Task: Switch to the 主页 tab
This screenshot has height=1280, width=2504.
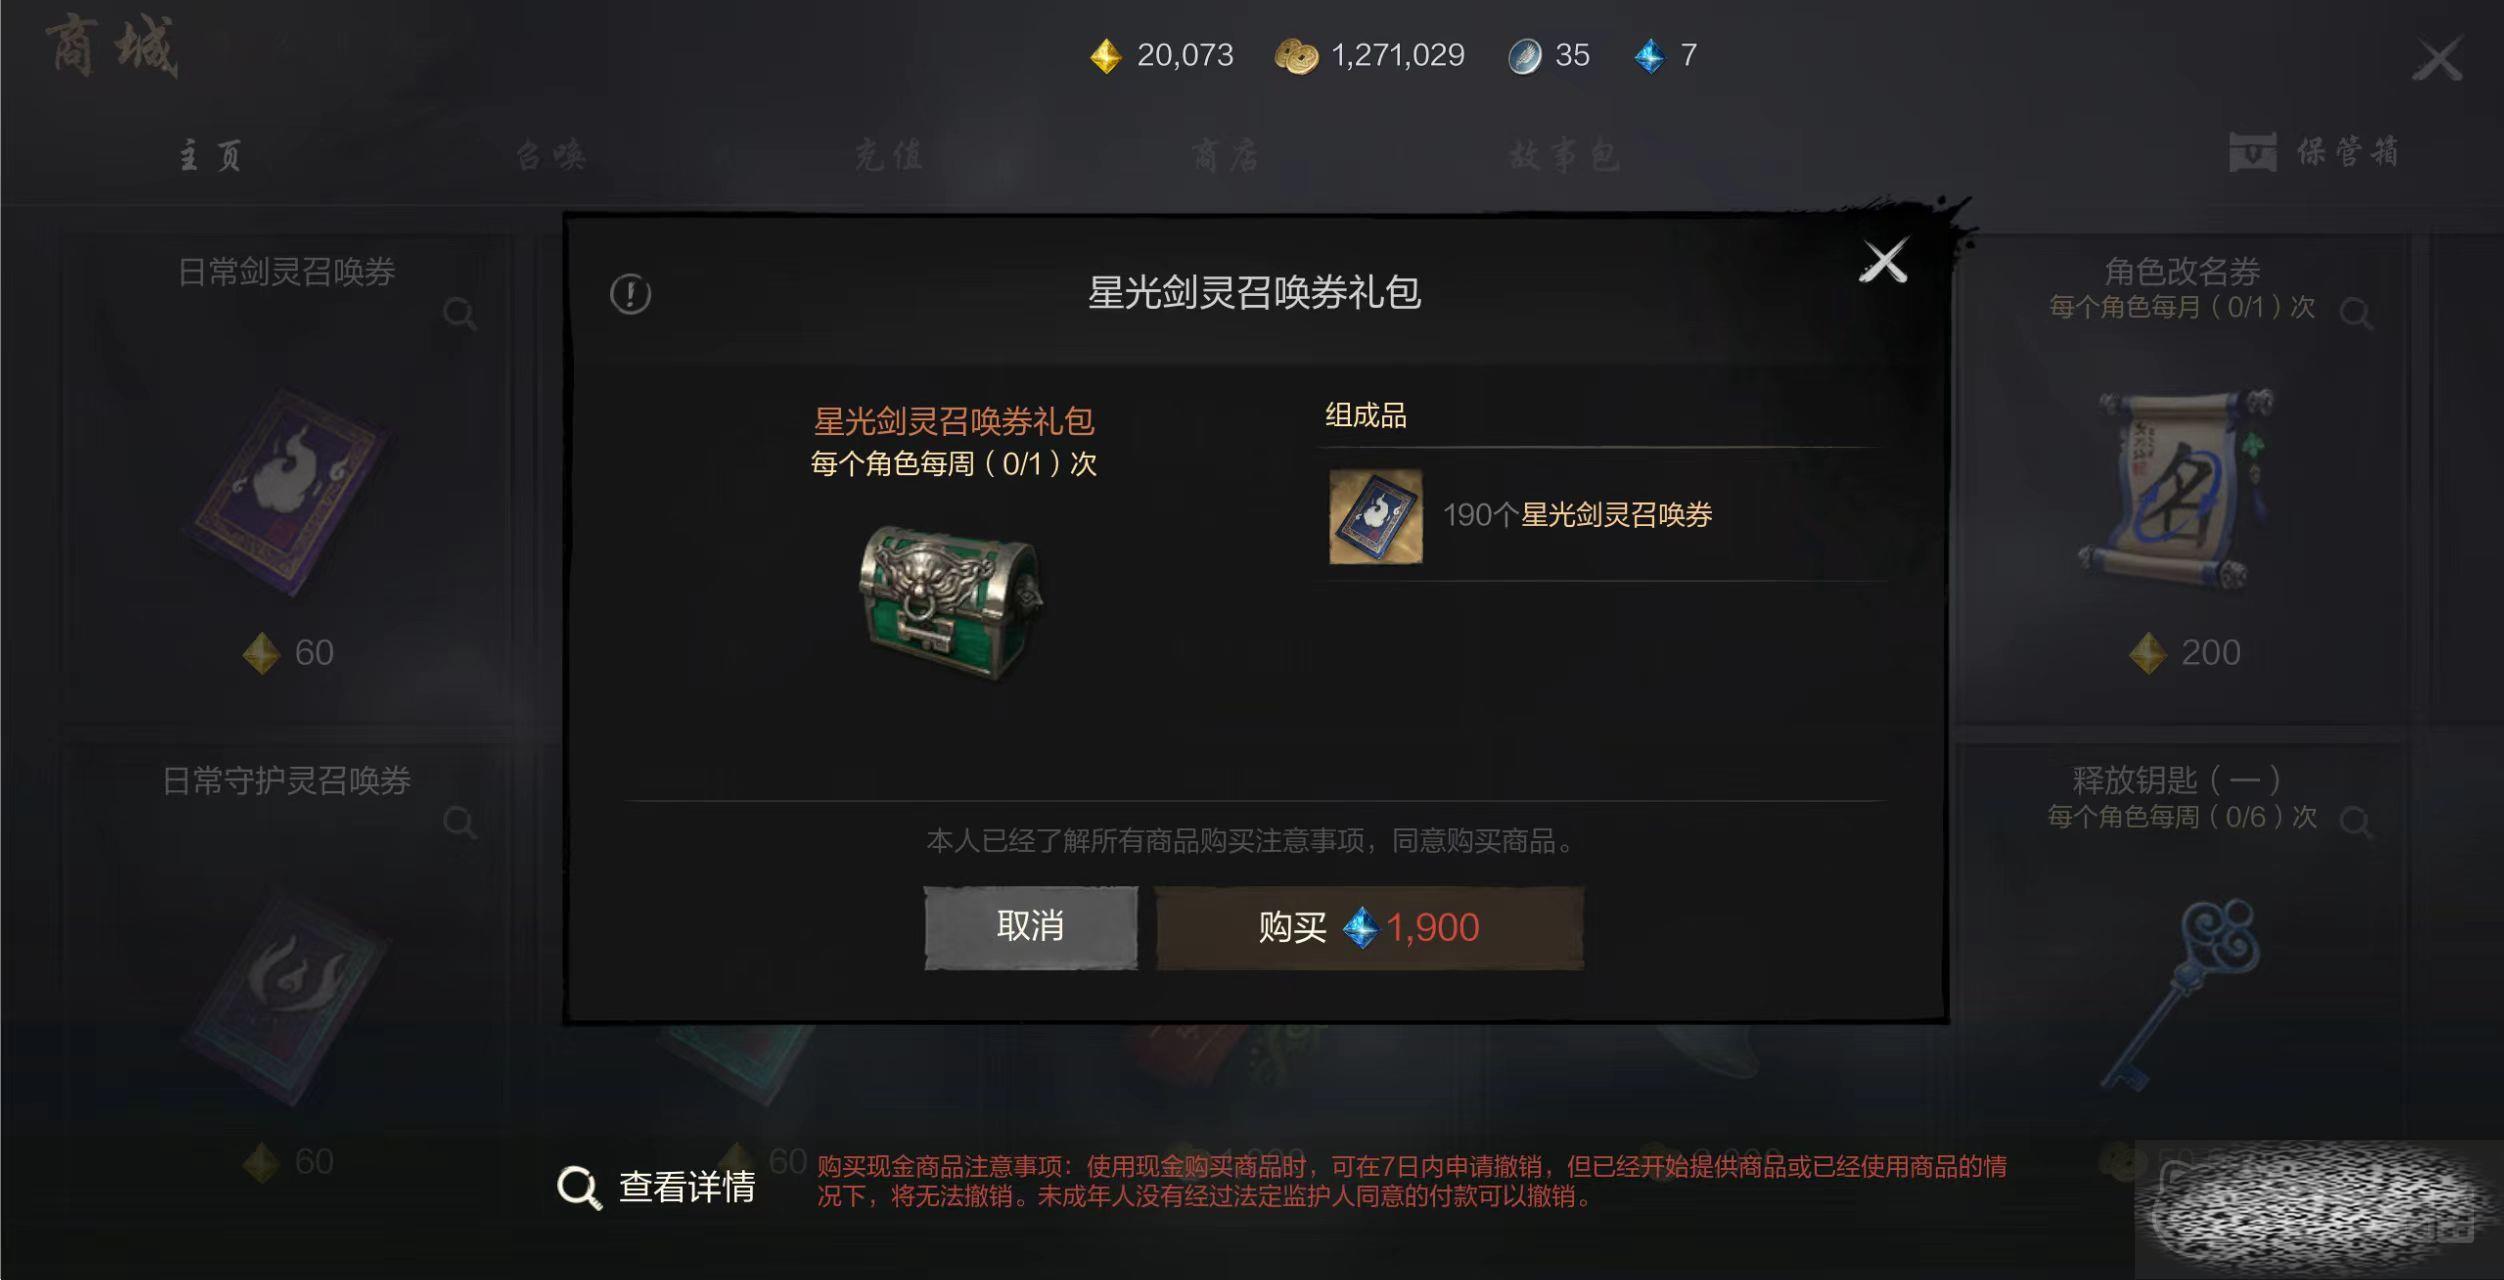Action: point(210,155)
